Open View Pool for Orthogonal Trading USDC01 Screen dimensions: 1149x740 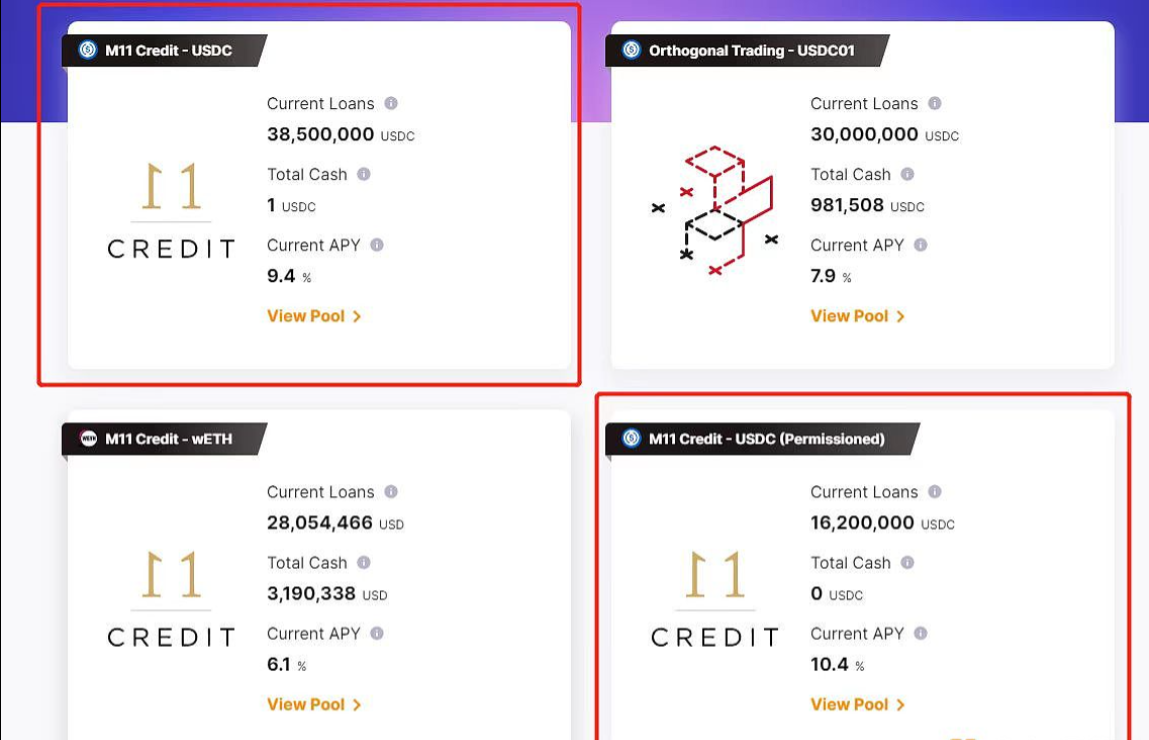coord(857,316)
